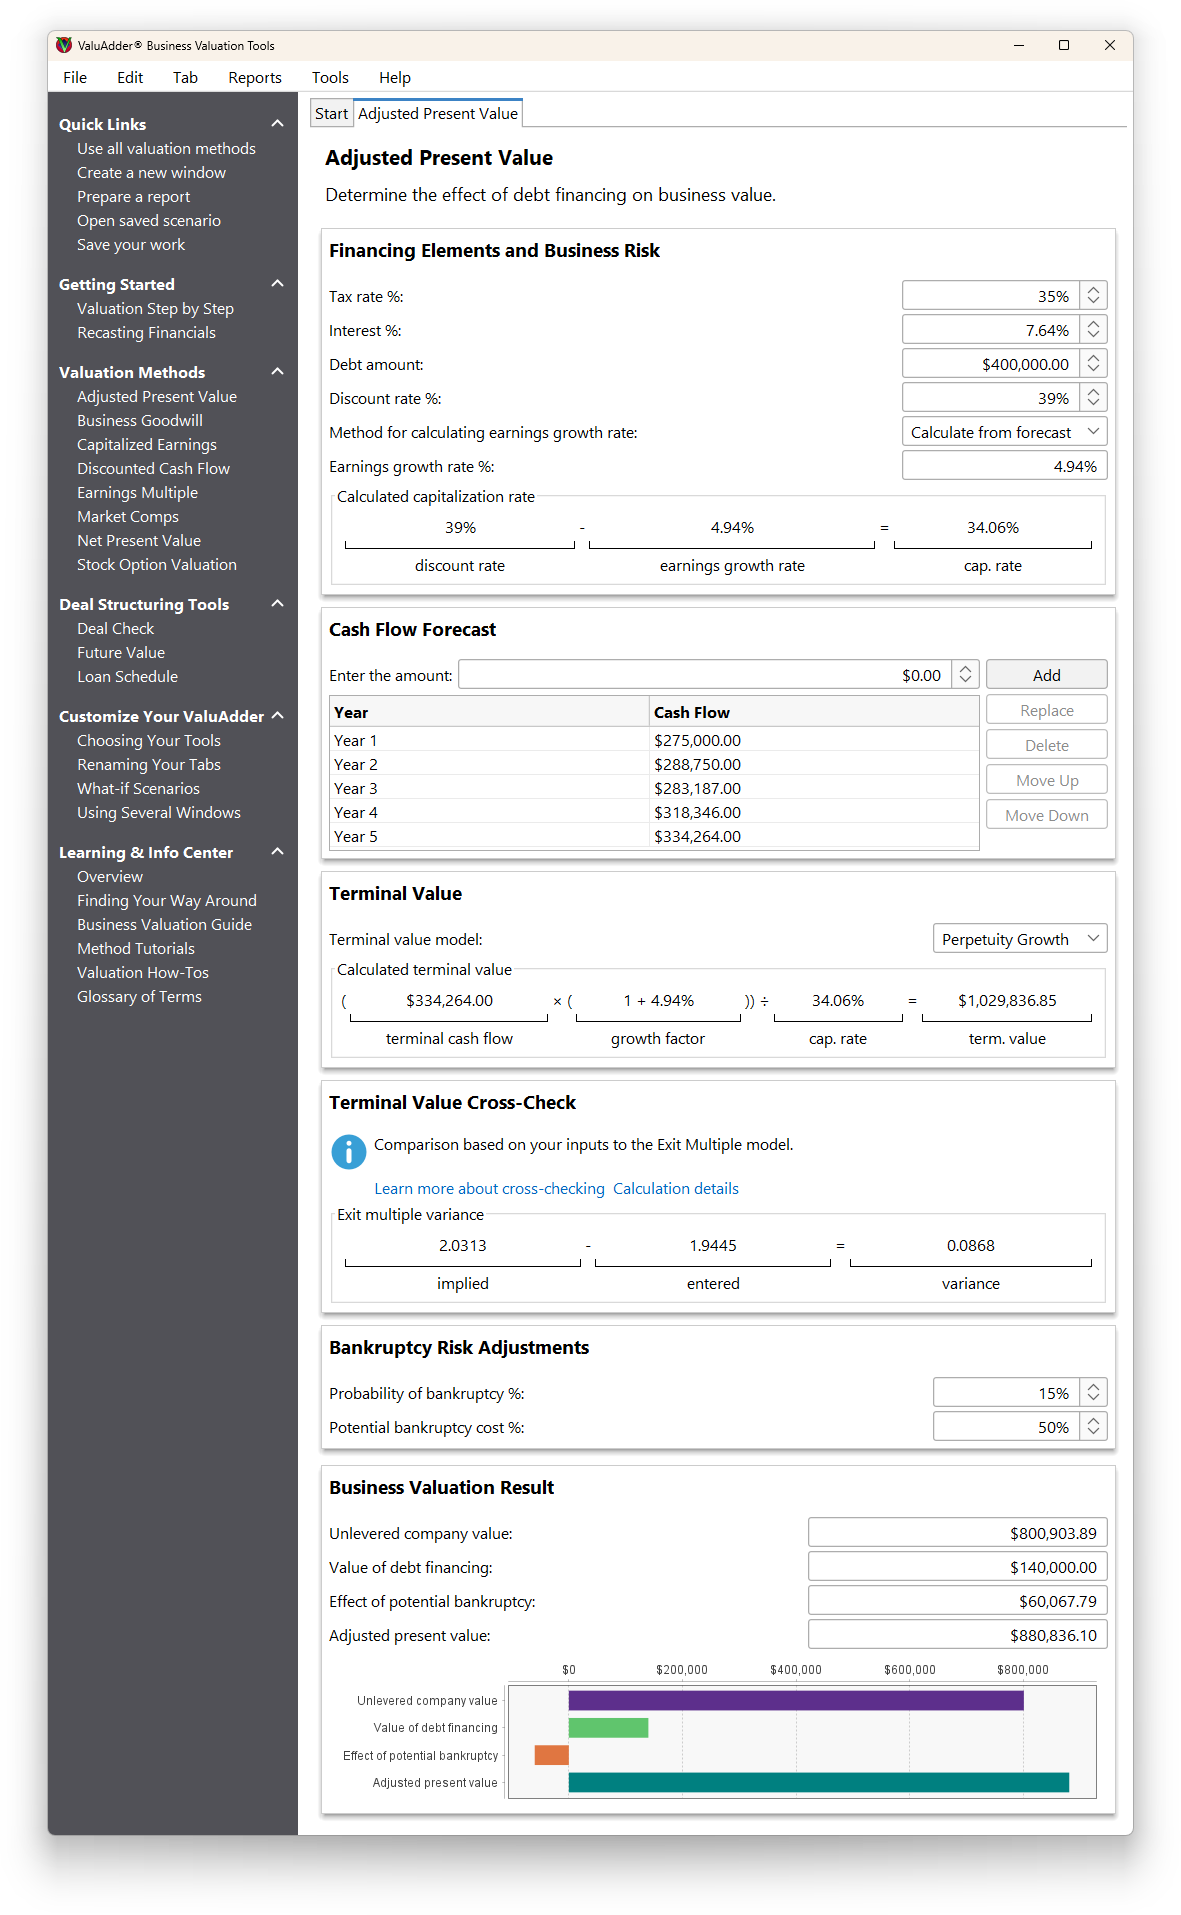Select the Year 3 cash flow row

pos(654,788)
